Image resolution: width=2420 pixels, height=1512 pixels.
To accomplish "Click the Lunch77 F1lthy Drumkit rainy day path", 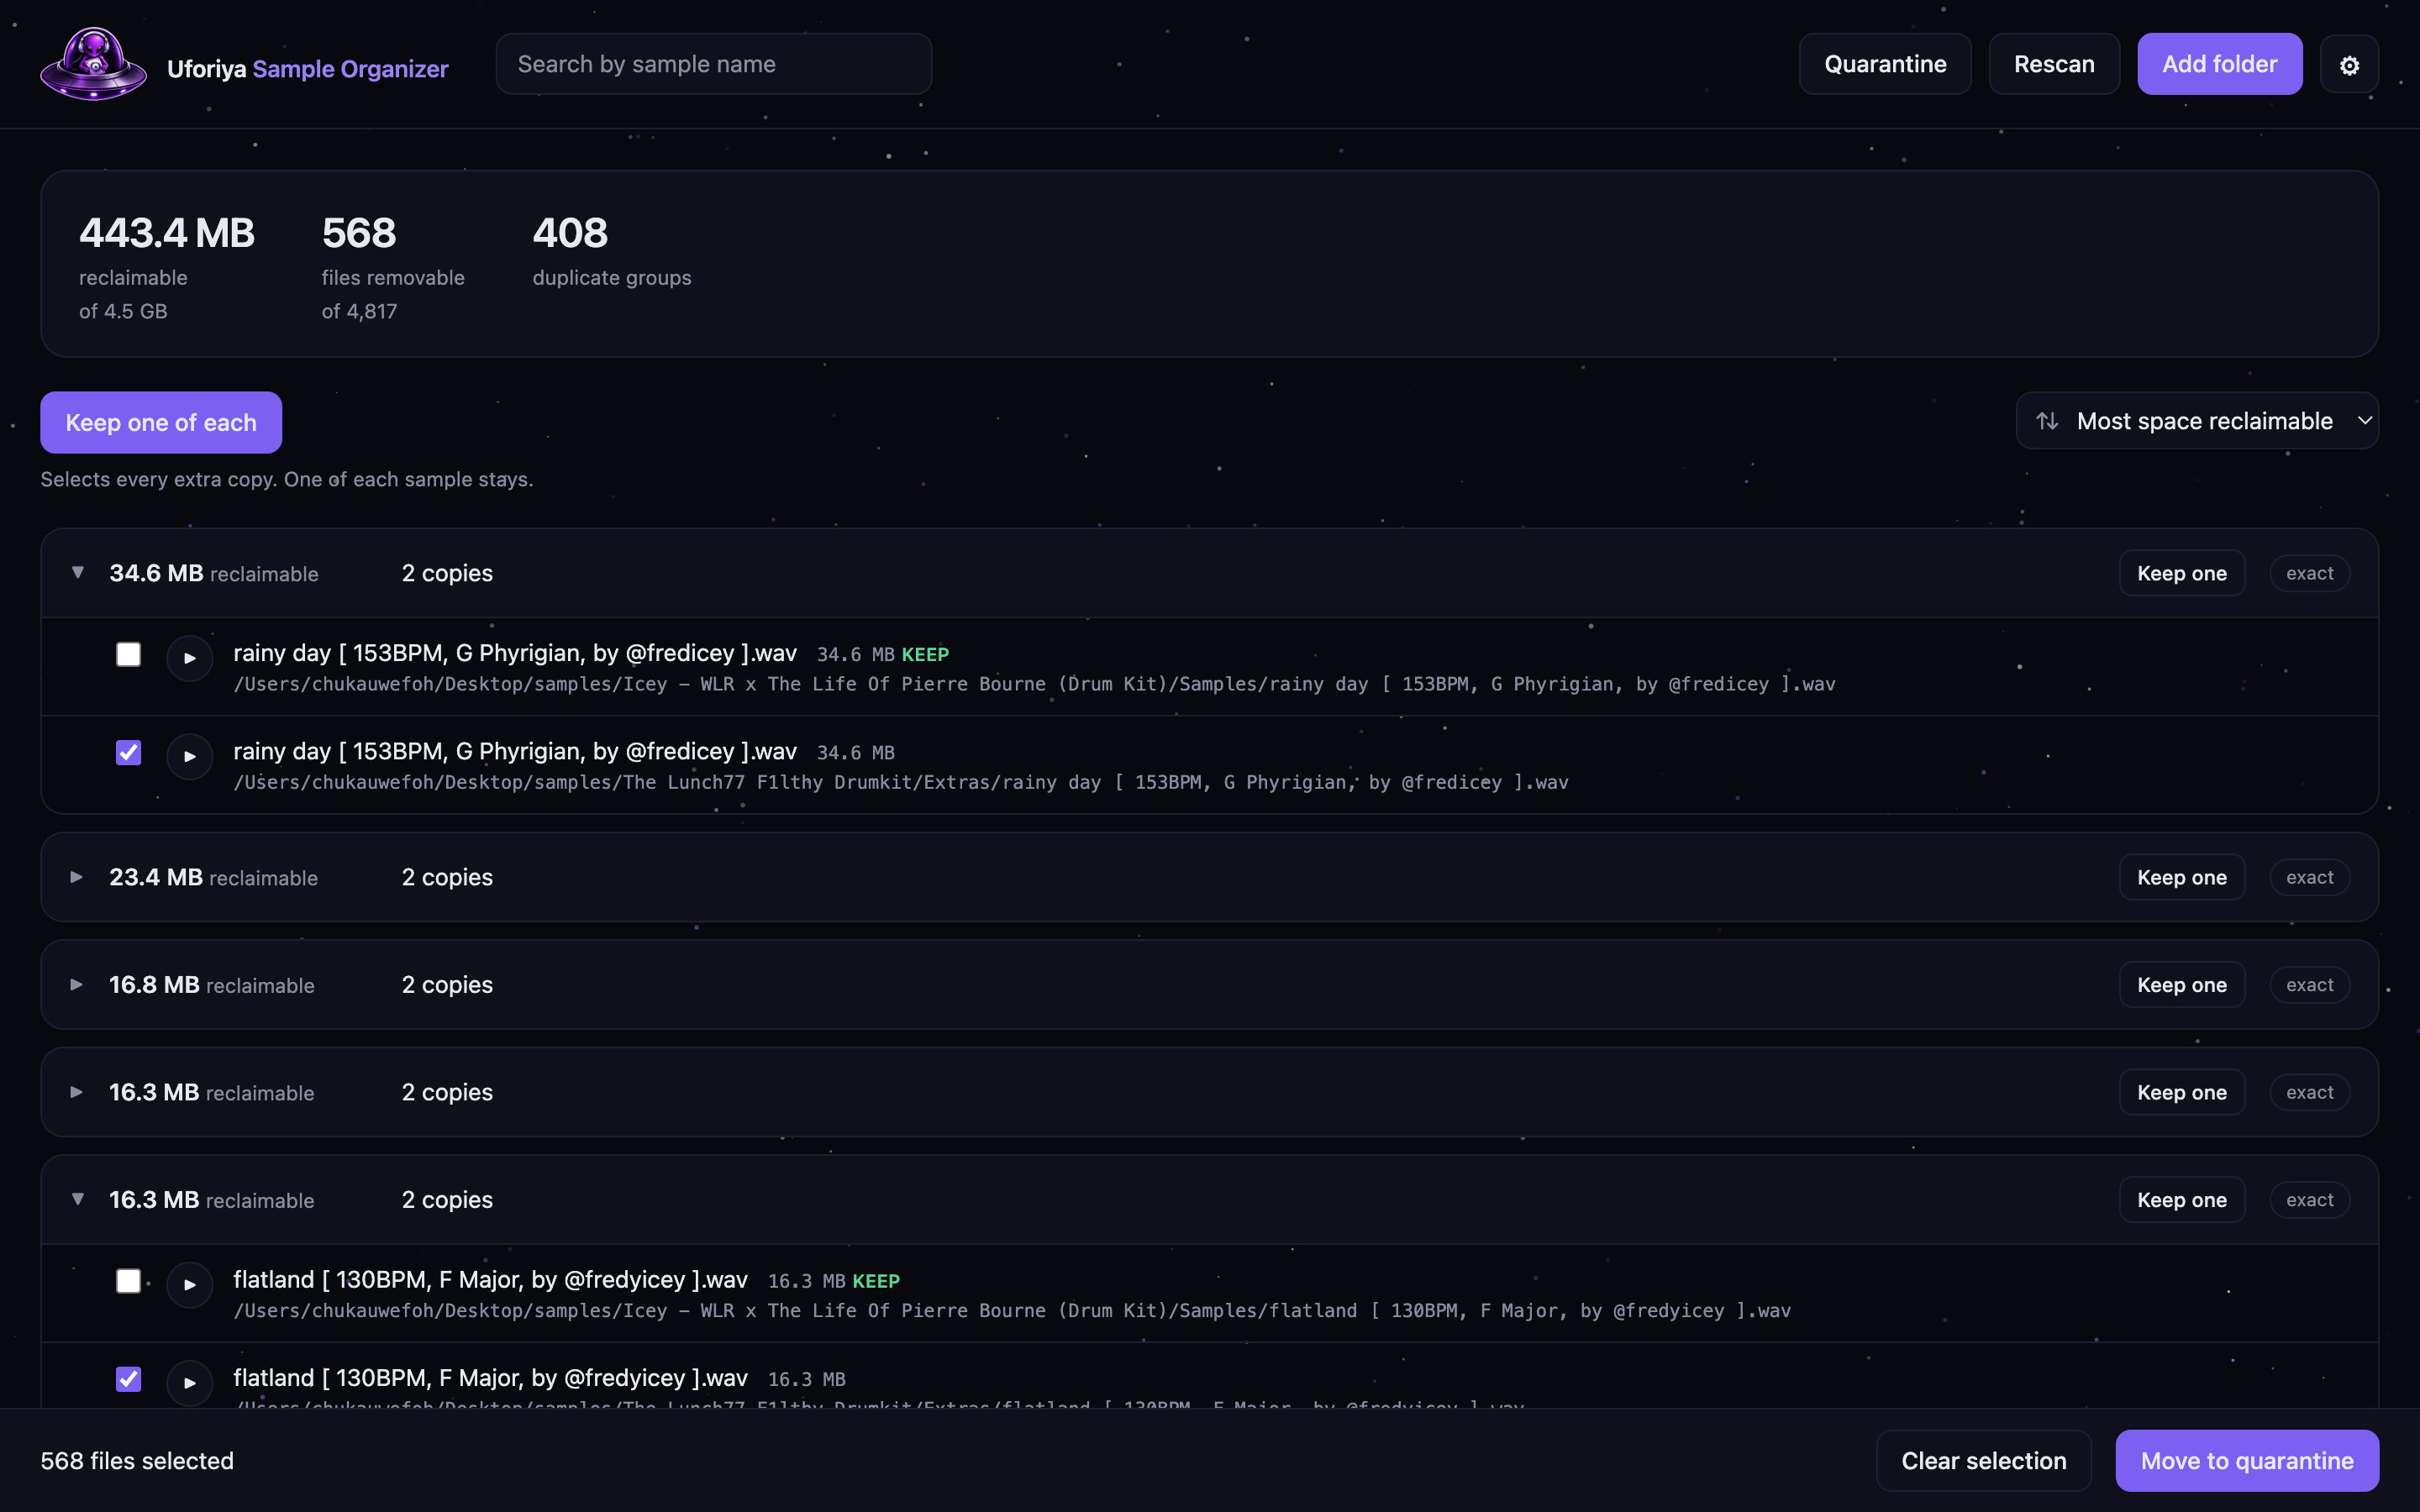I will [901, 782].
